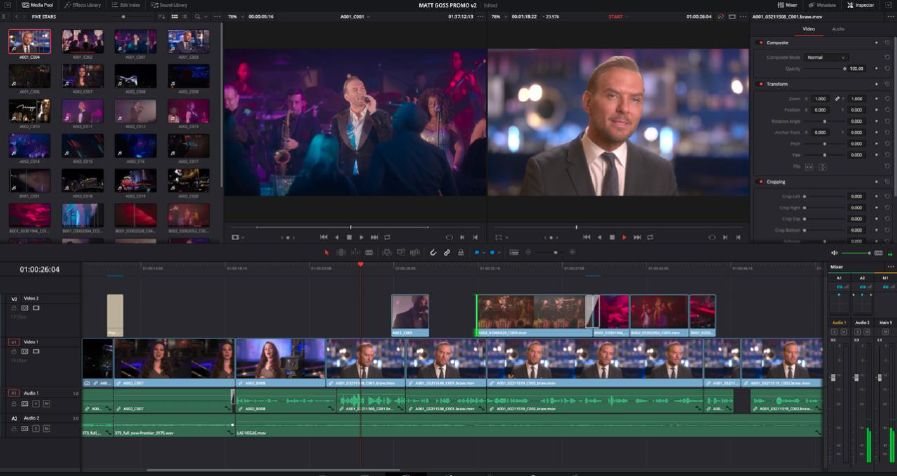
Task: Open source viewer zoom percentage dropdown
Action: 233,17
